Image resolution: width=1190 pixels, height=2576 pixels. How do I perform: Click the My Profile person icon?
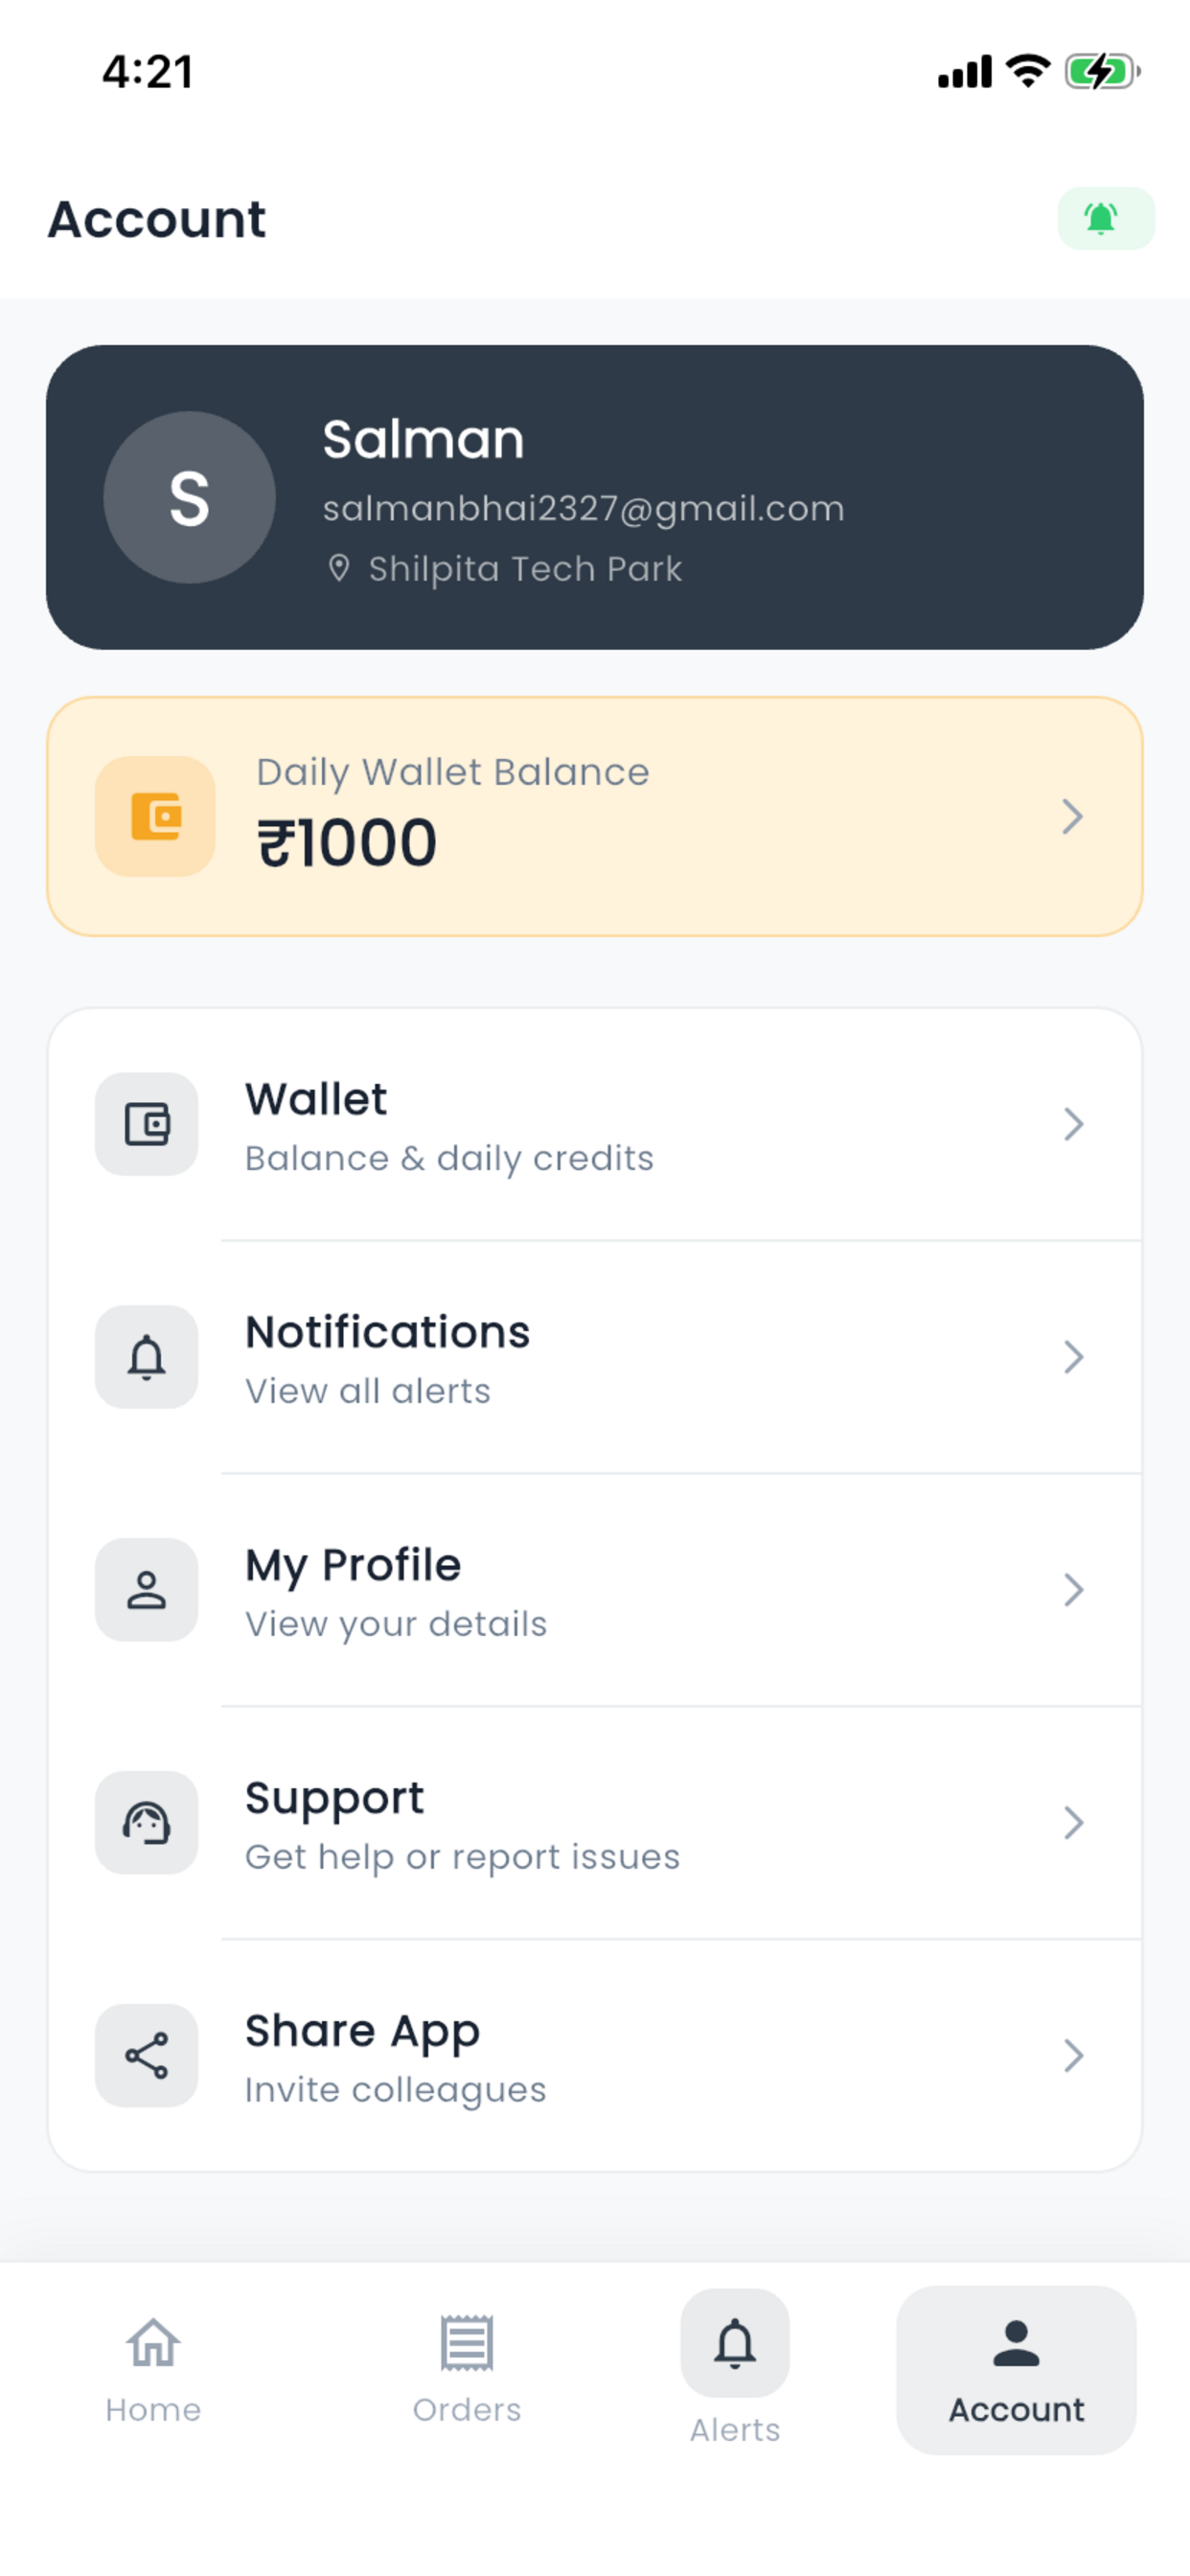point(146,1590)
